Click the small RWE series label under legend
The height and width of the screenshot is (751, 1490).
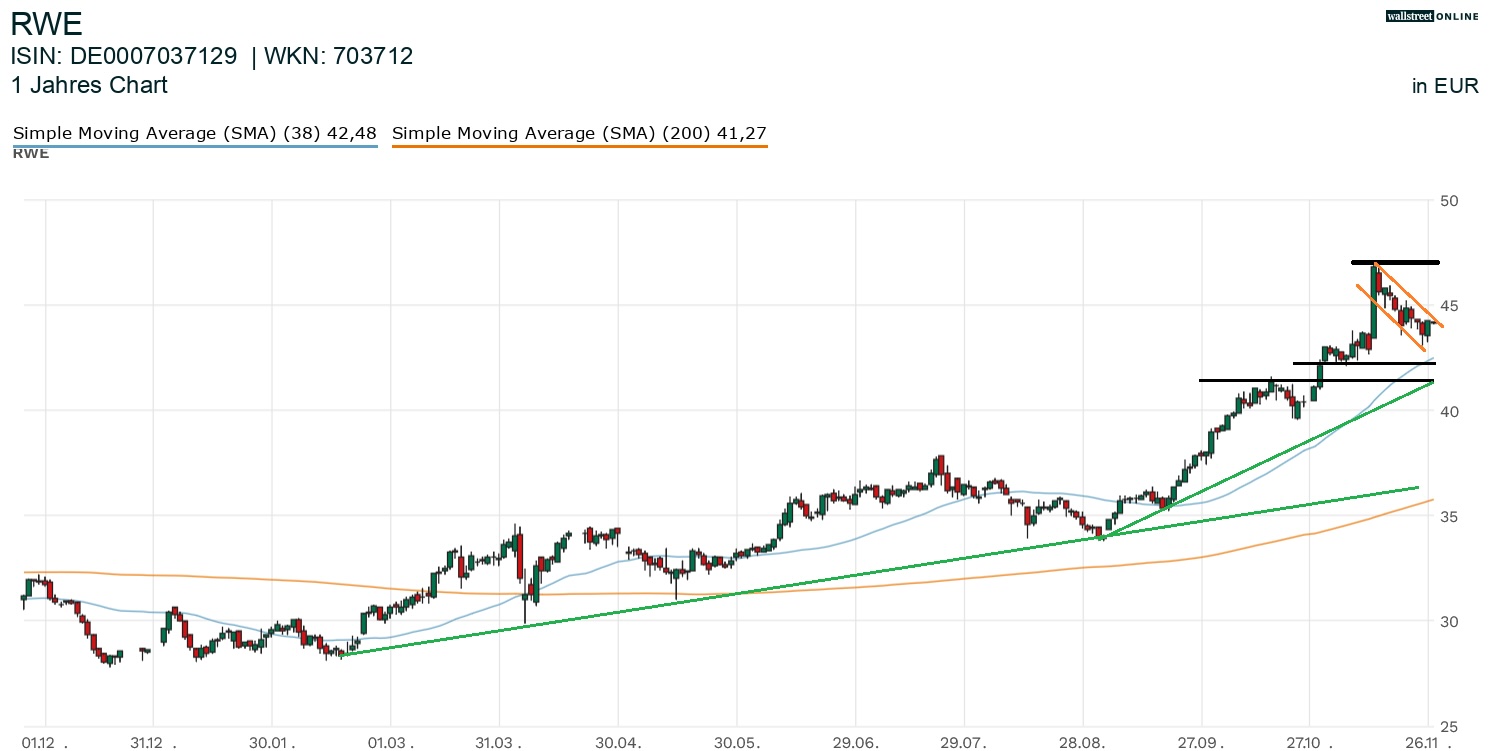31,153
